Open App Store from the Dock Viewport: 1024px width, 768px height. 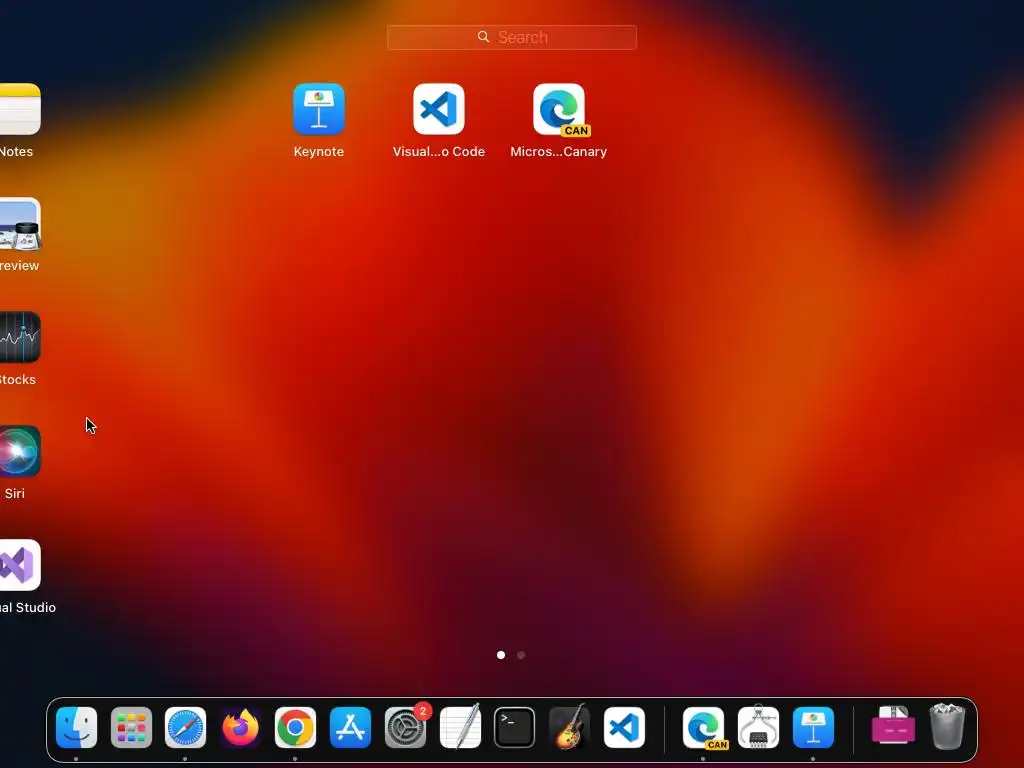(350, 728)
